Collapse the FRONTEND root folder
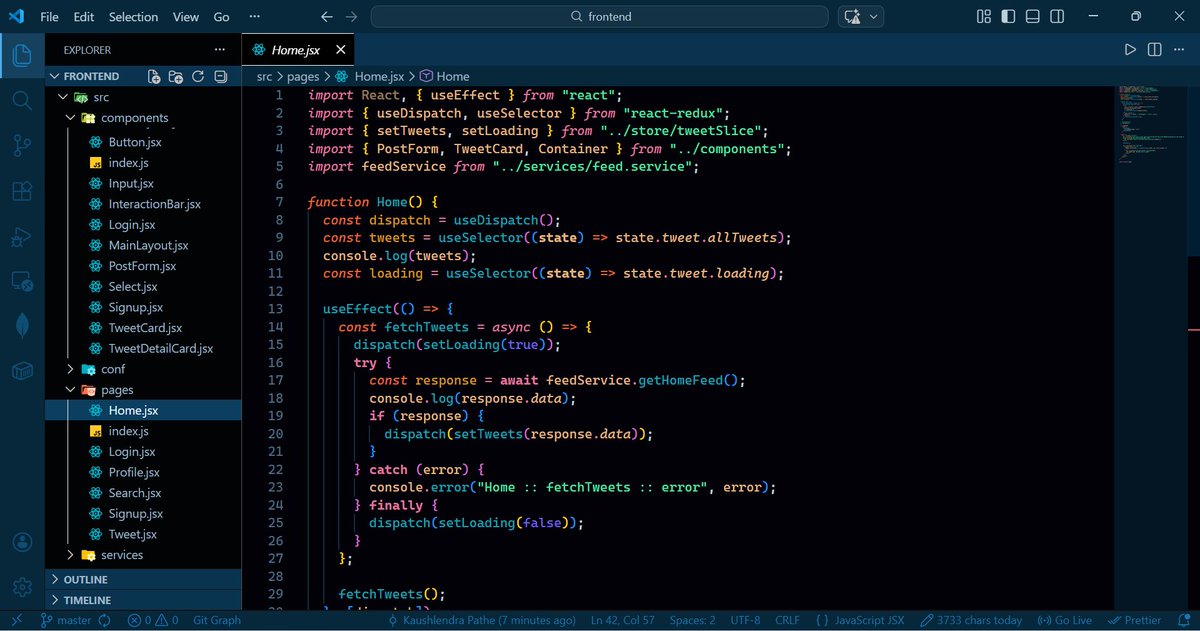Image resolution: width=1200 pixels, height=631 pixels. (x=56, y=76)
